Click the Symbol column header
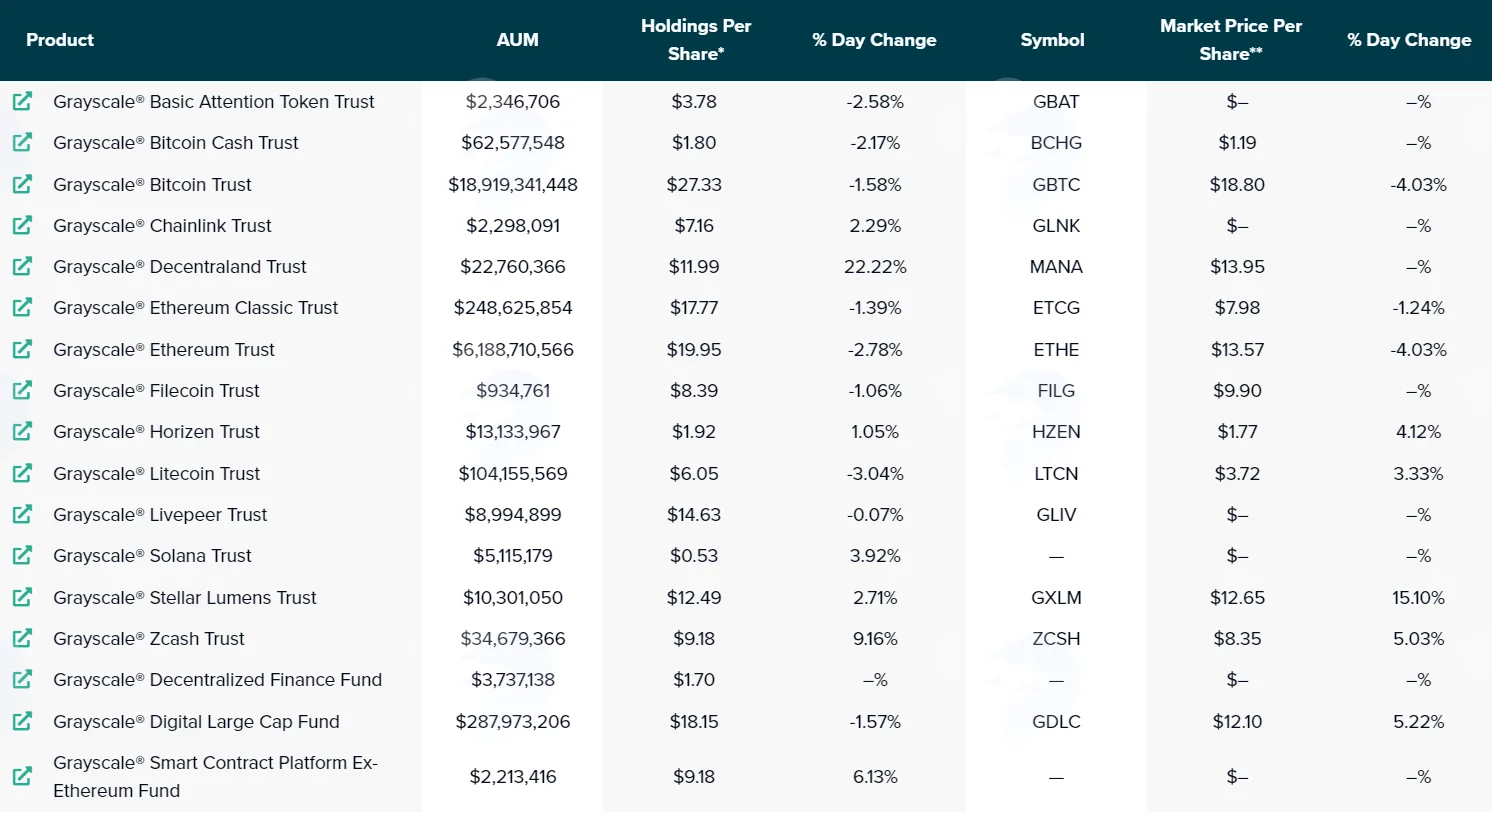The image size is (1492, 818). tap(1052, 40)
